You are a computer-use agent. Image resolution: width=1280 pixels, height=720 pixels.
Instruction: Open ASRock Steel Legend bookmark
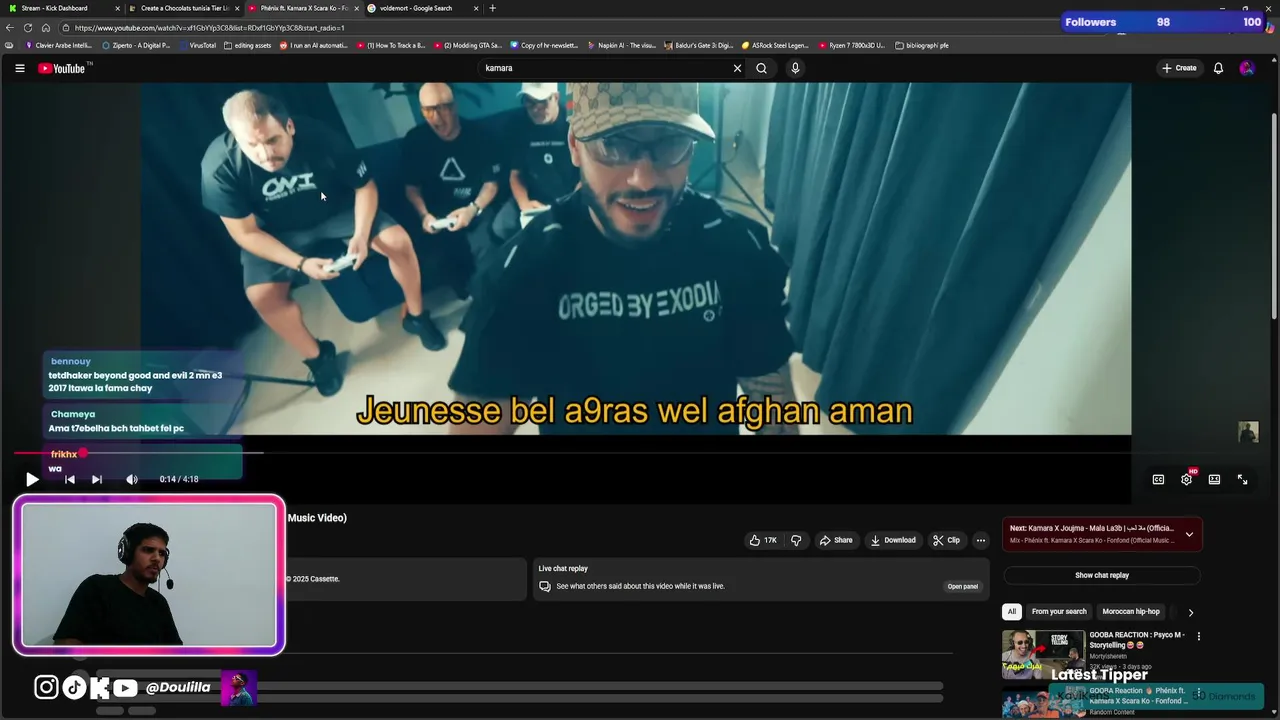[775, 45]
